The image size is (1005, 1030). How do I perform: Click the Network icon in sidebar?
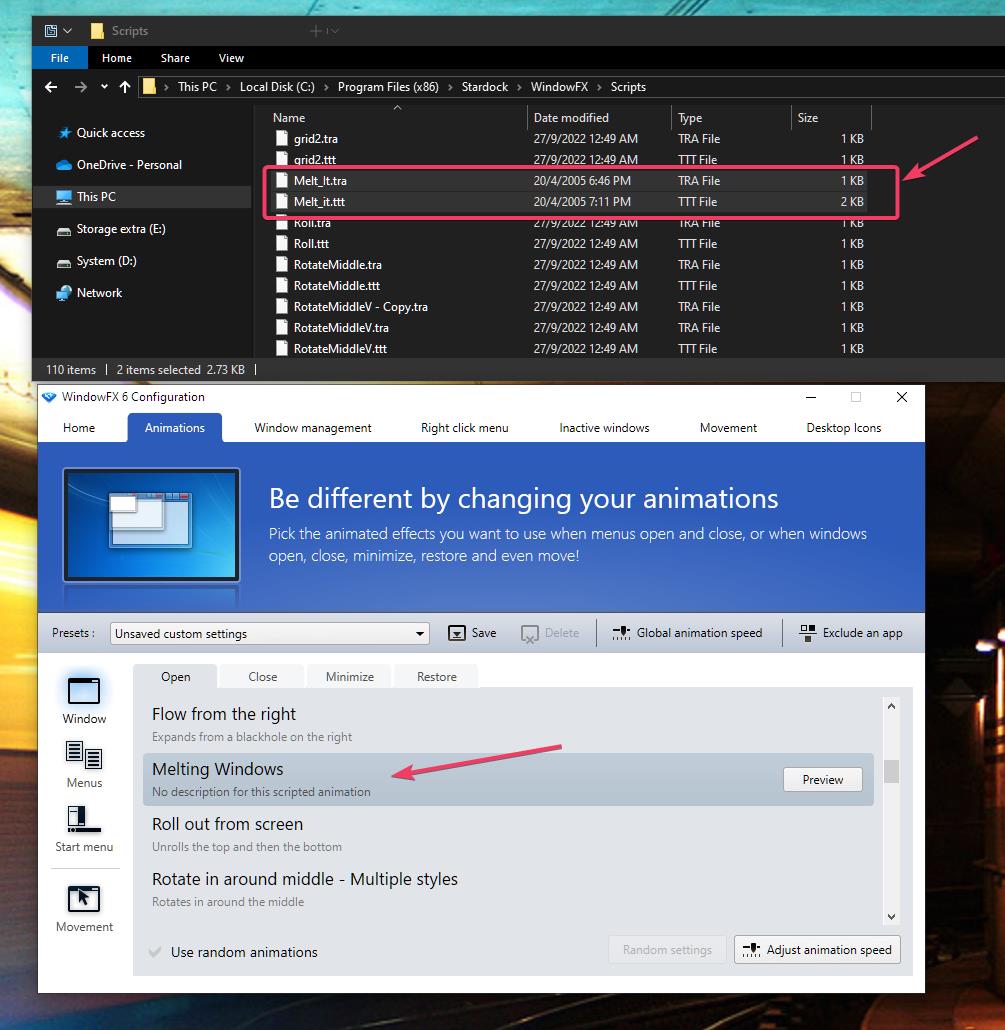tap(64, 293)
